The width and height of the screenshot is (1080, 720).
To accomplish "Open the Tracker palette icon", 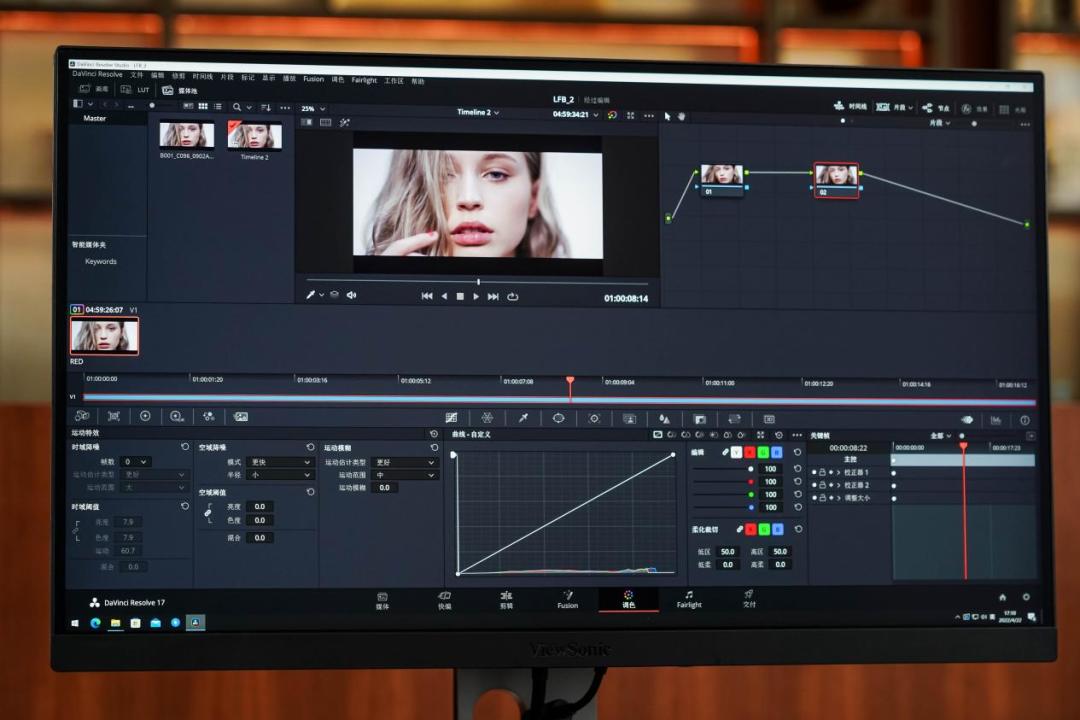I will click(594, 418).
